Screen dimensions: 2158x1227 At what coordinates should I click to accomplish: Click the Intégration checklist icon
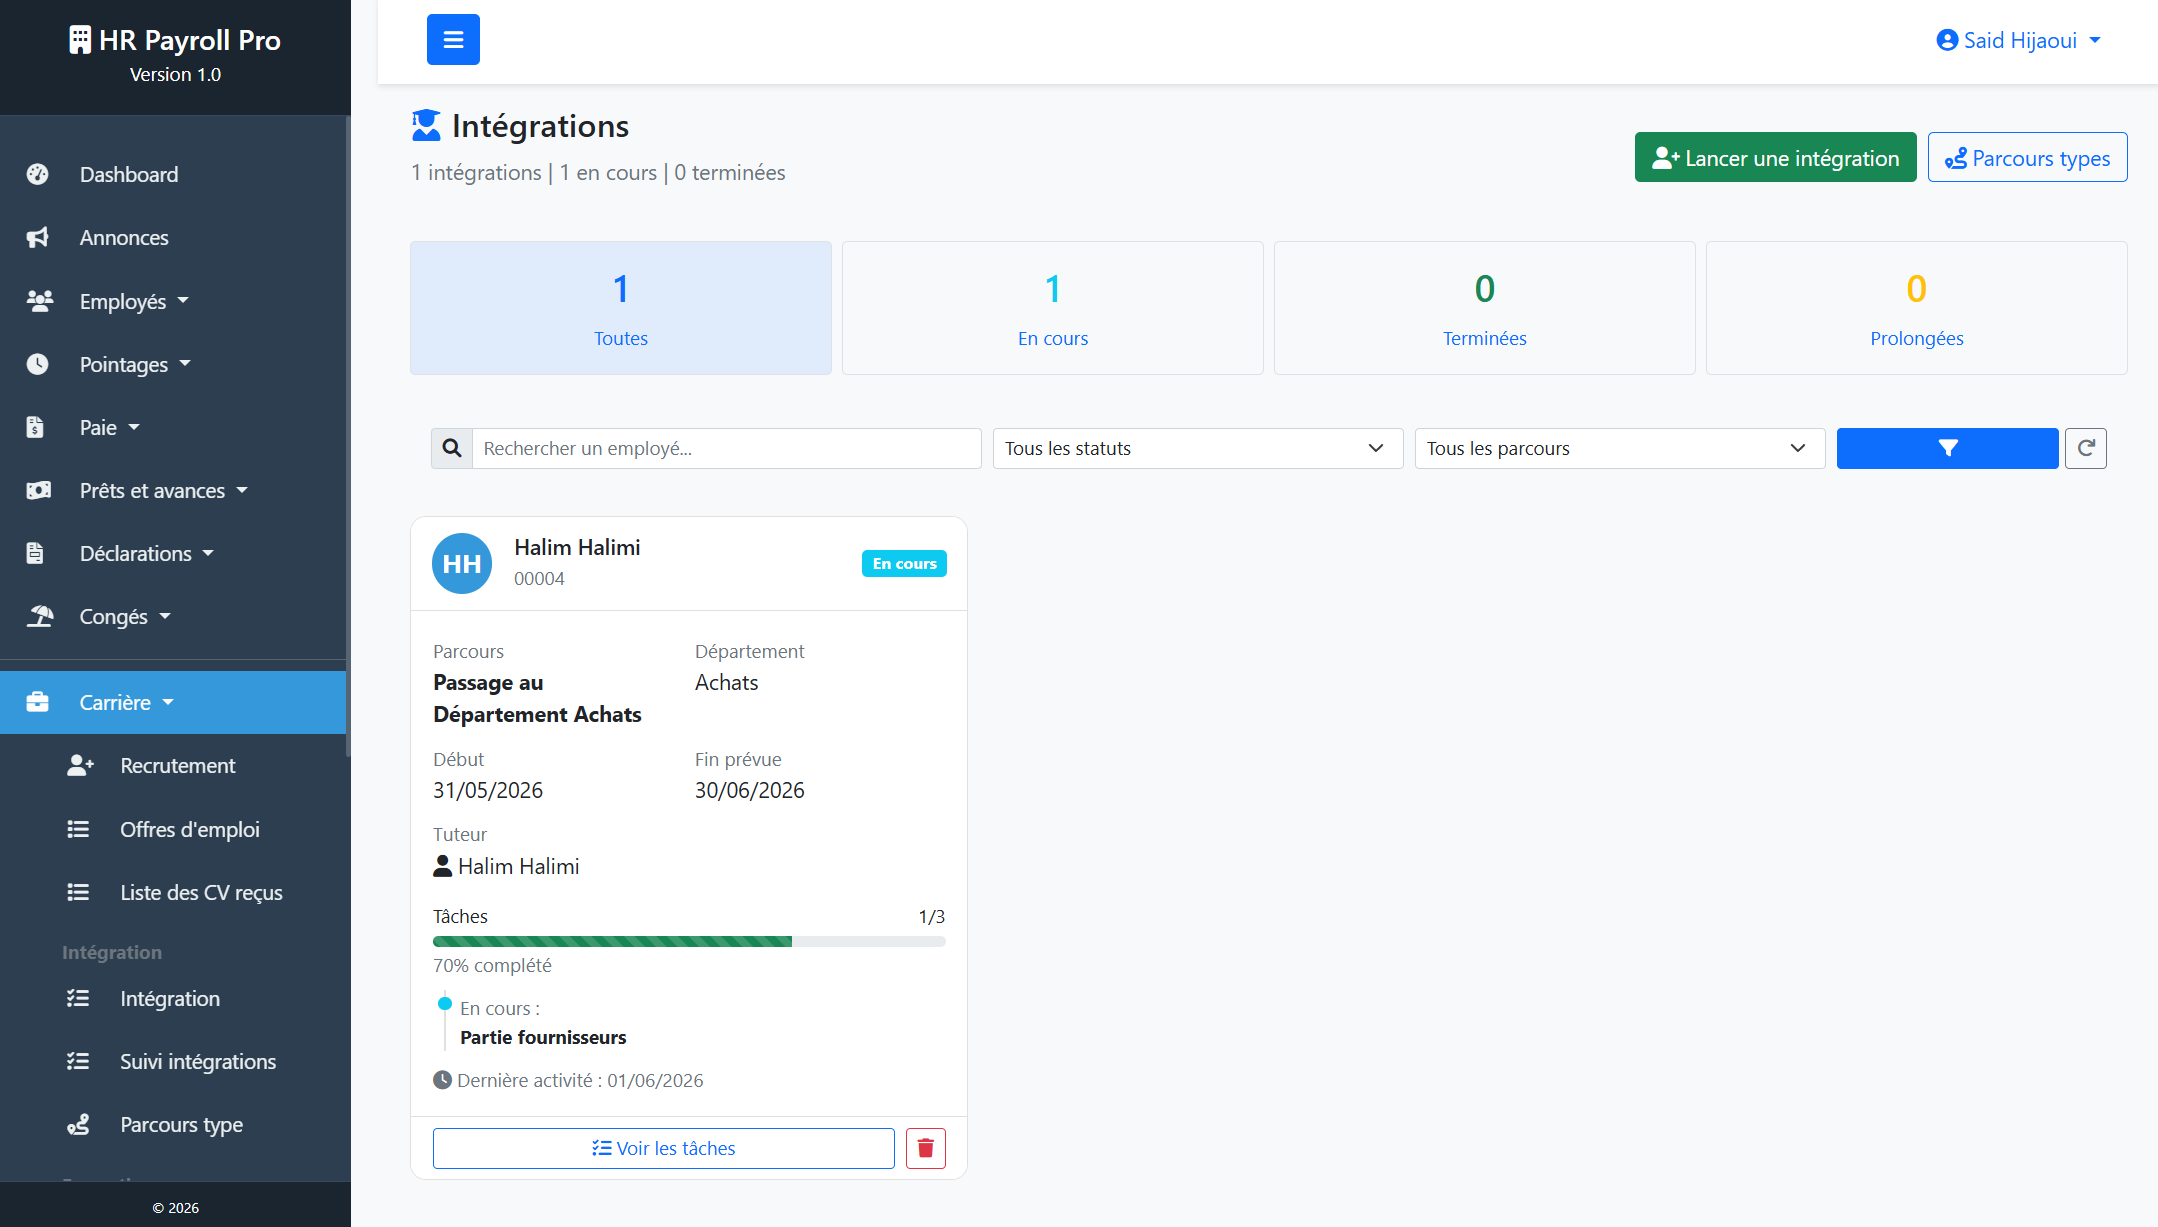tap(78, 998)
